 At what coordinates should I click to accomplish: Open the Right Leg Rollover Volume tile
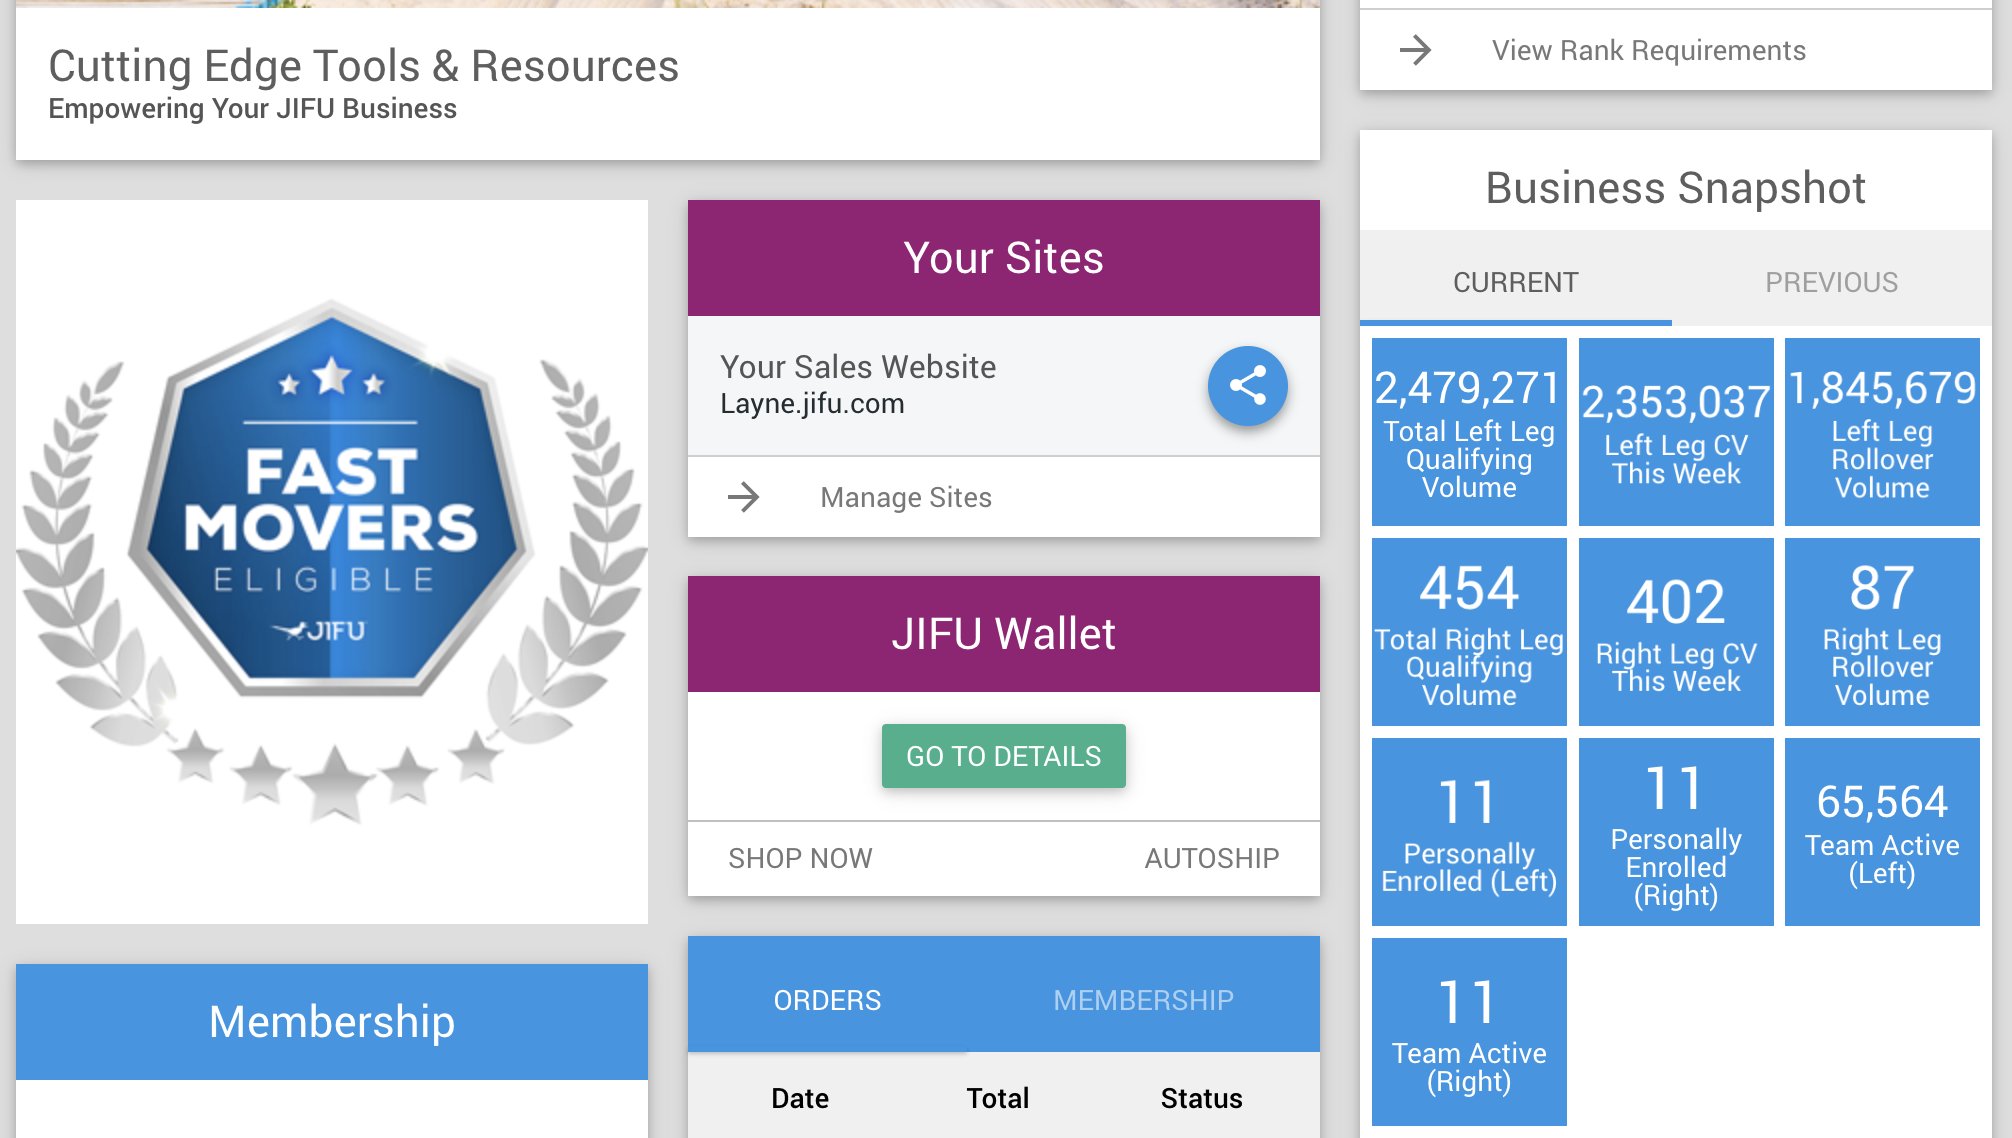[1882, 632]
